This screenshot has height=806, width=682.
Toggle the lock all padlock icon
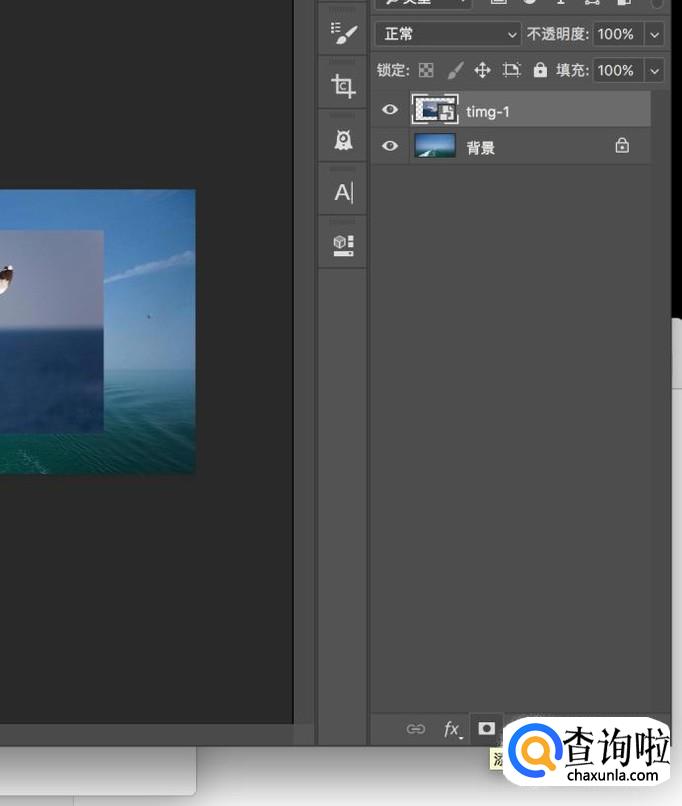(540, 70)
